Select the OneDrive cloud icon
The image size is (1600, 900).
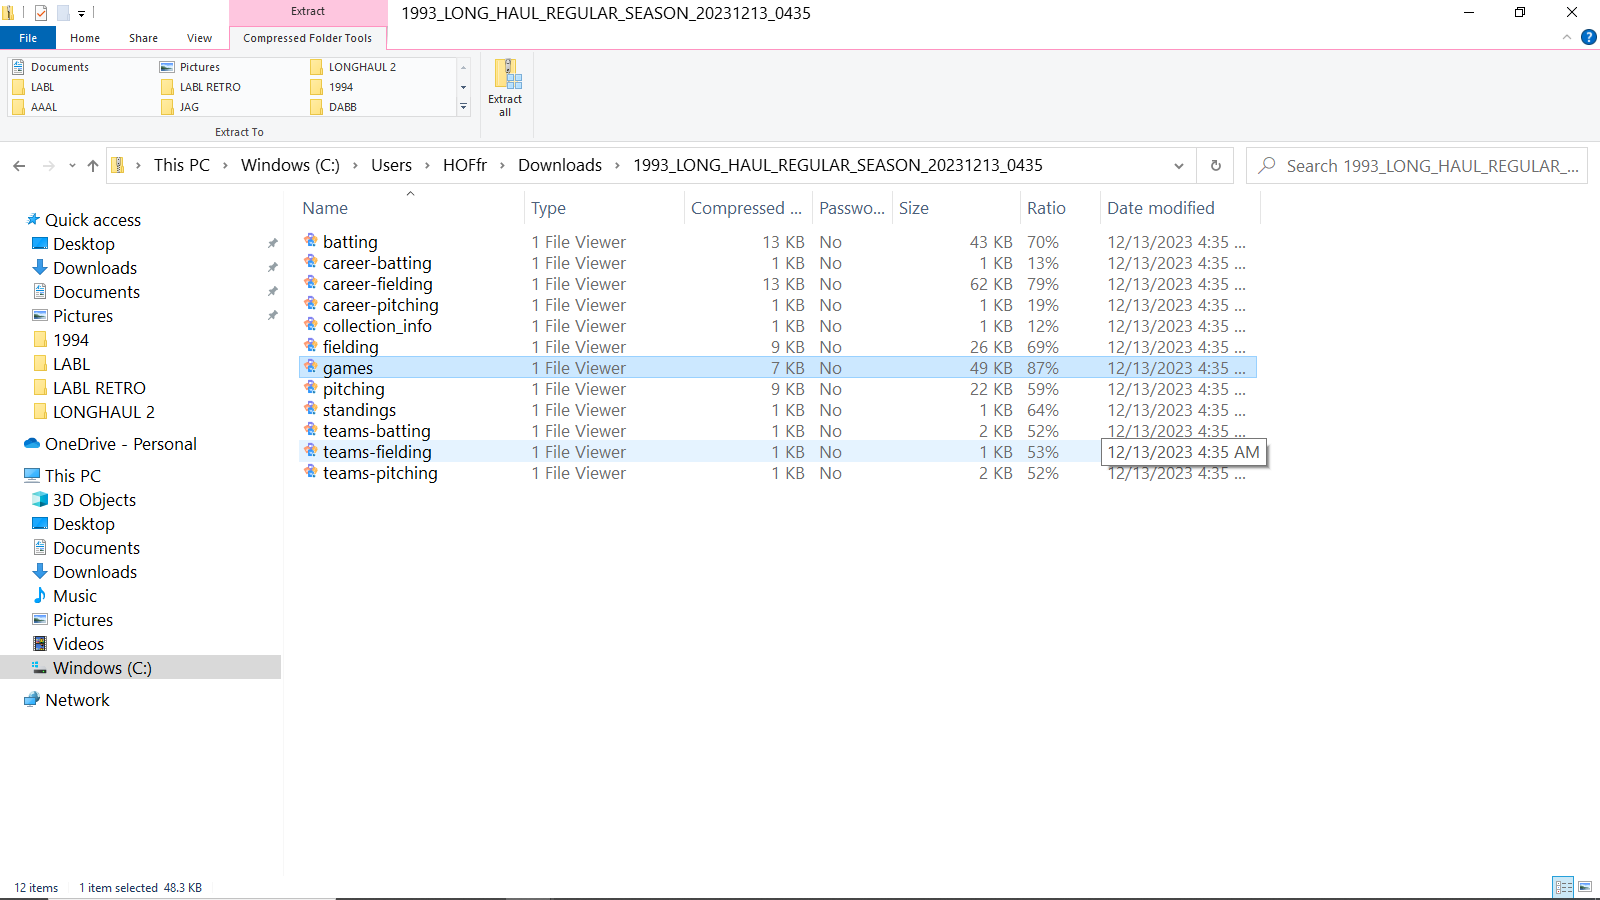pyautogui.click(x=32, y=443)
